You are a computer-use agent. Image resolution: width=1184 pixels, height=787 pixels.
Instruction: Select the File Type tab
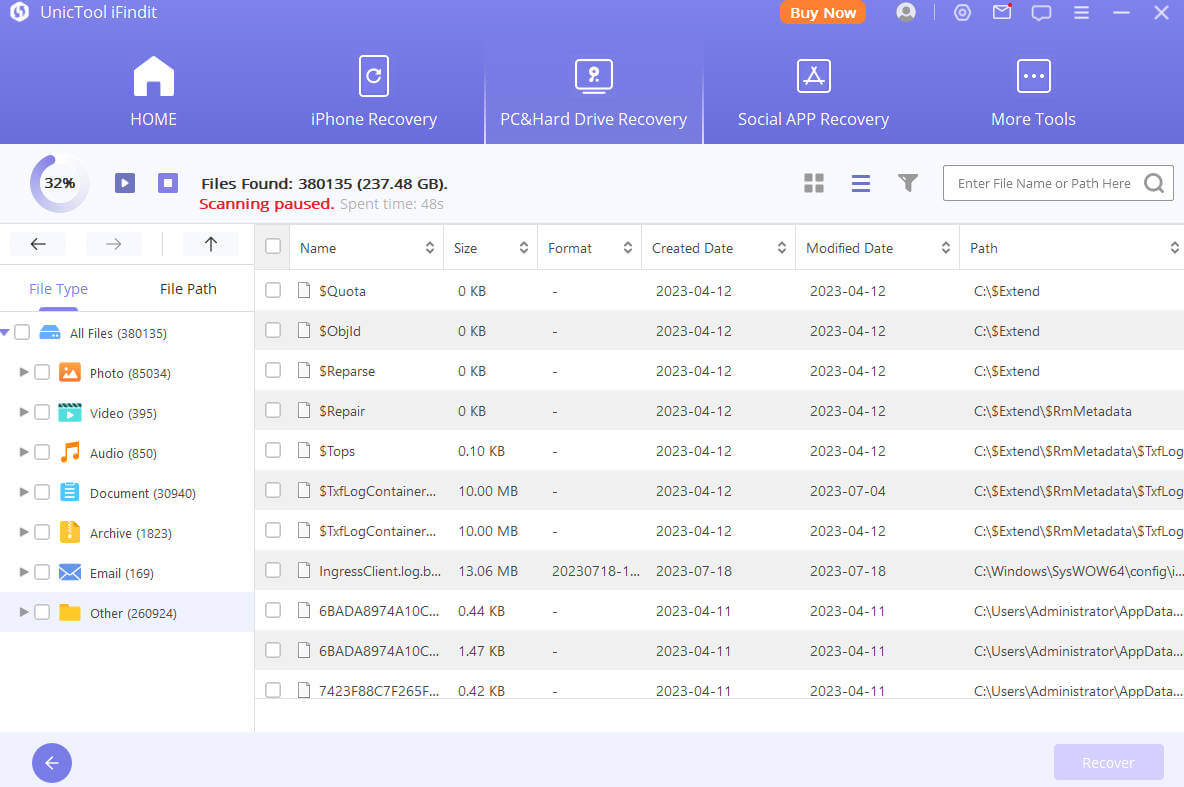tap(58, 289)
